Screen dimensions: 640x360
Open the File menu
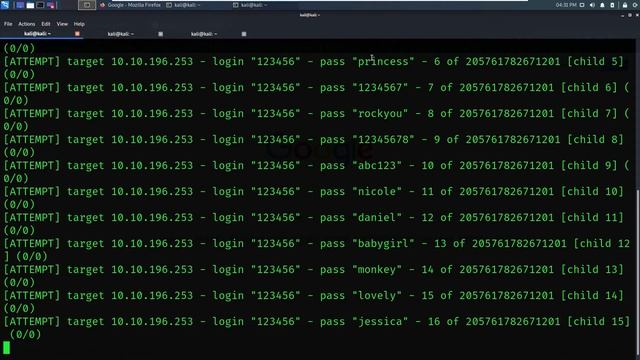(8, 24)
